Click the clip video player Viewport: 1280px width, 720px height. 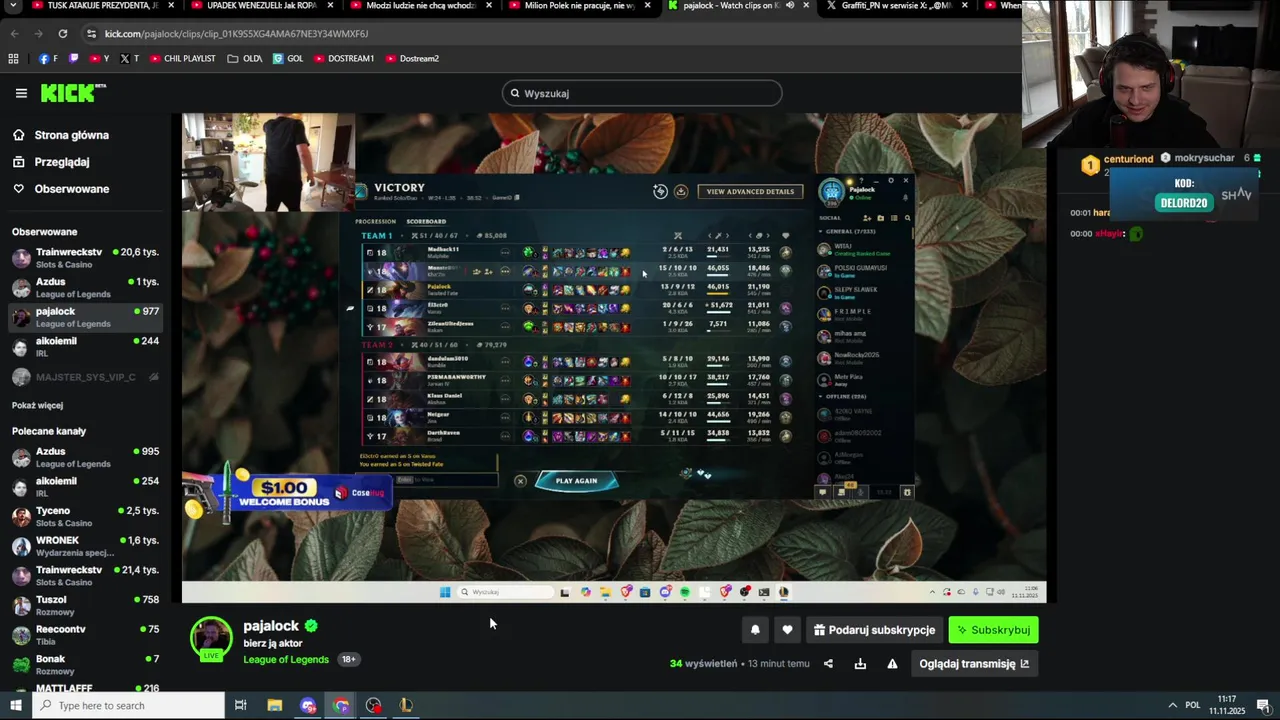[614, 357]
